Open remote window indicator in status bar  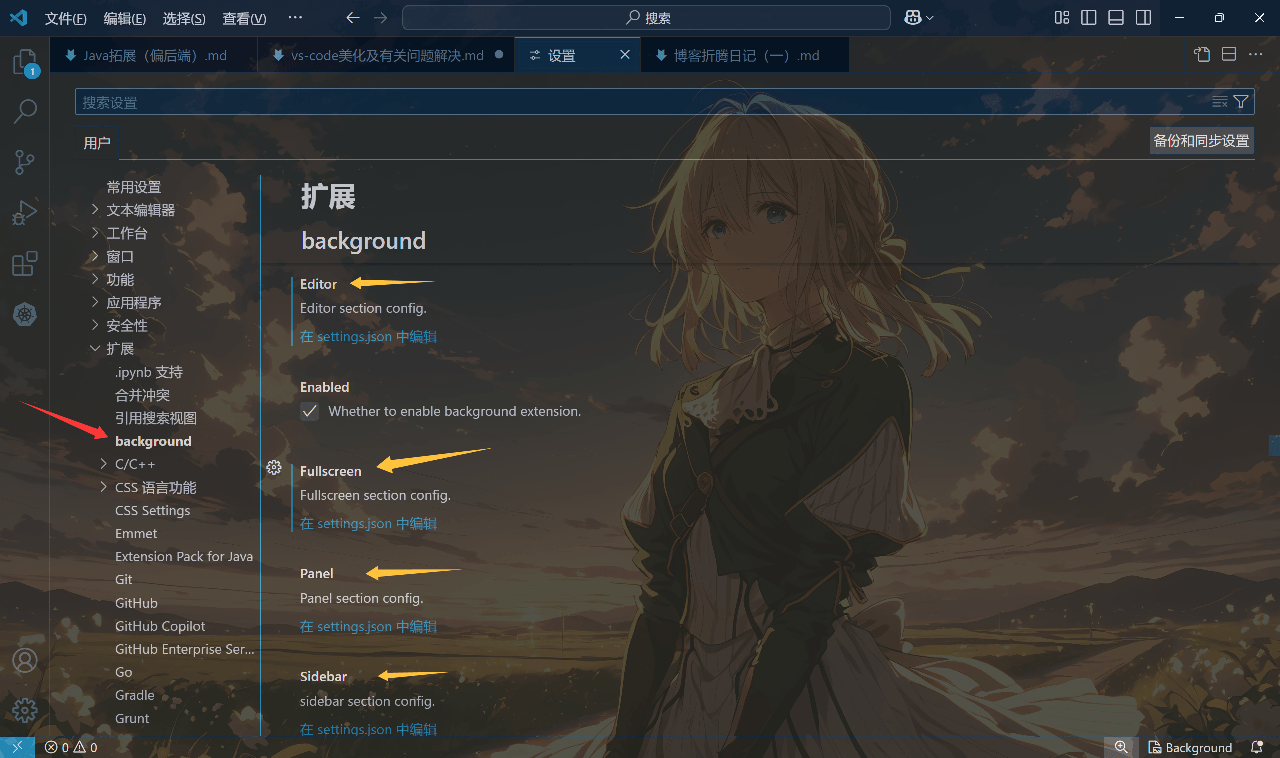17,747
